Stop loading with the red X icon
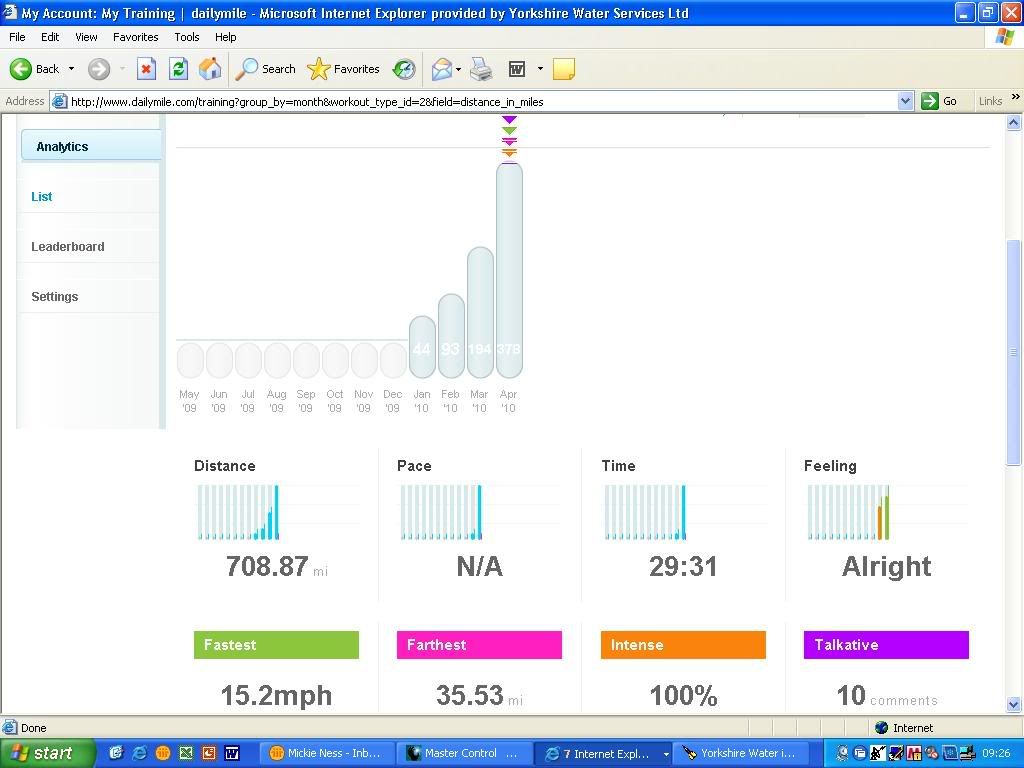This screenshot has width=1024, height=768. click(x=146, y=69)
